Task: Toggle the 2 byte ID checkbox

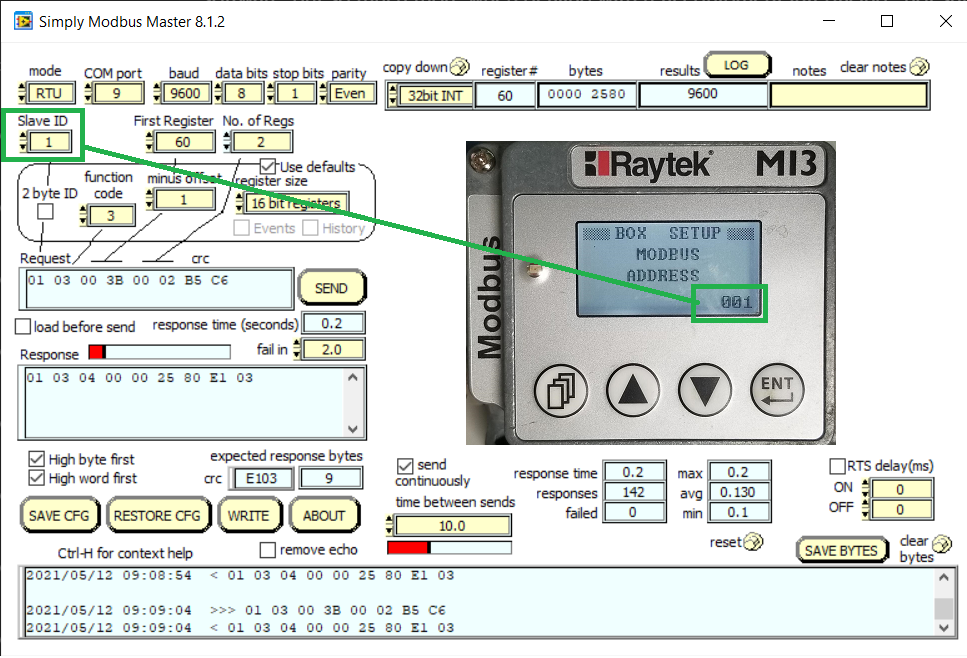Action: point(45,212)
